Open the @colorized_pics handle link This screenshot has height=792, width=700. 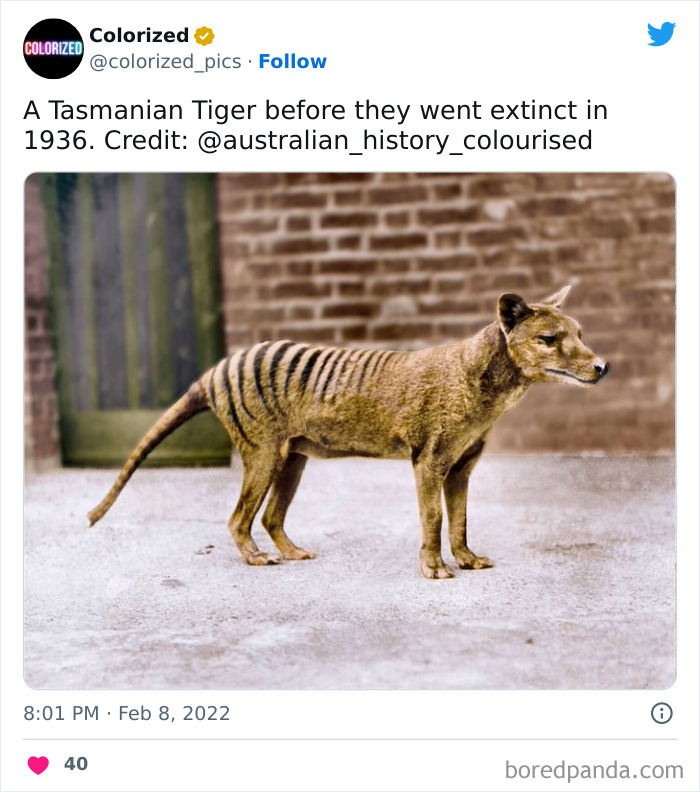tap(165, 61)
